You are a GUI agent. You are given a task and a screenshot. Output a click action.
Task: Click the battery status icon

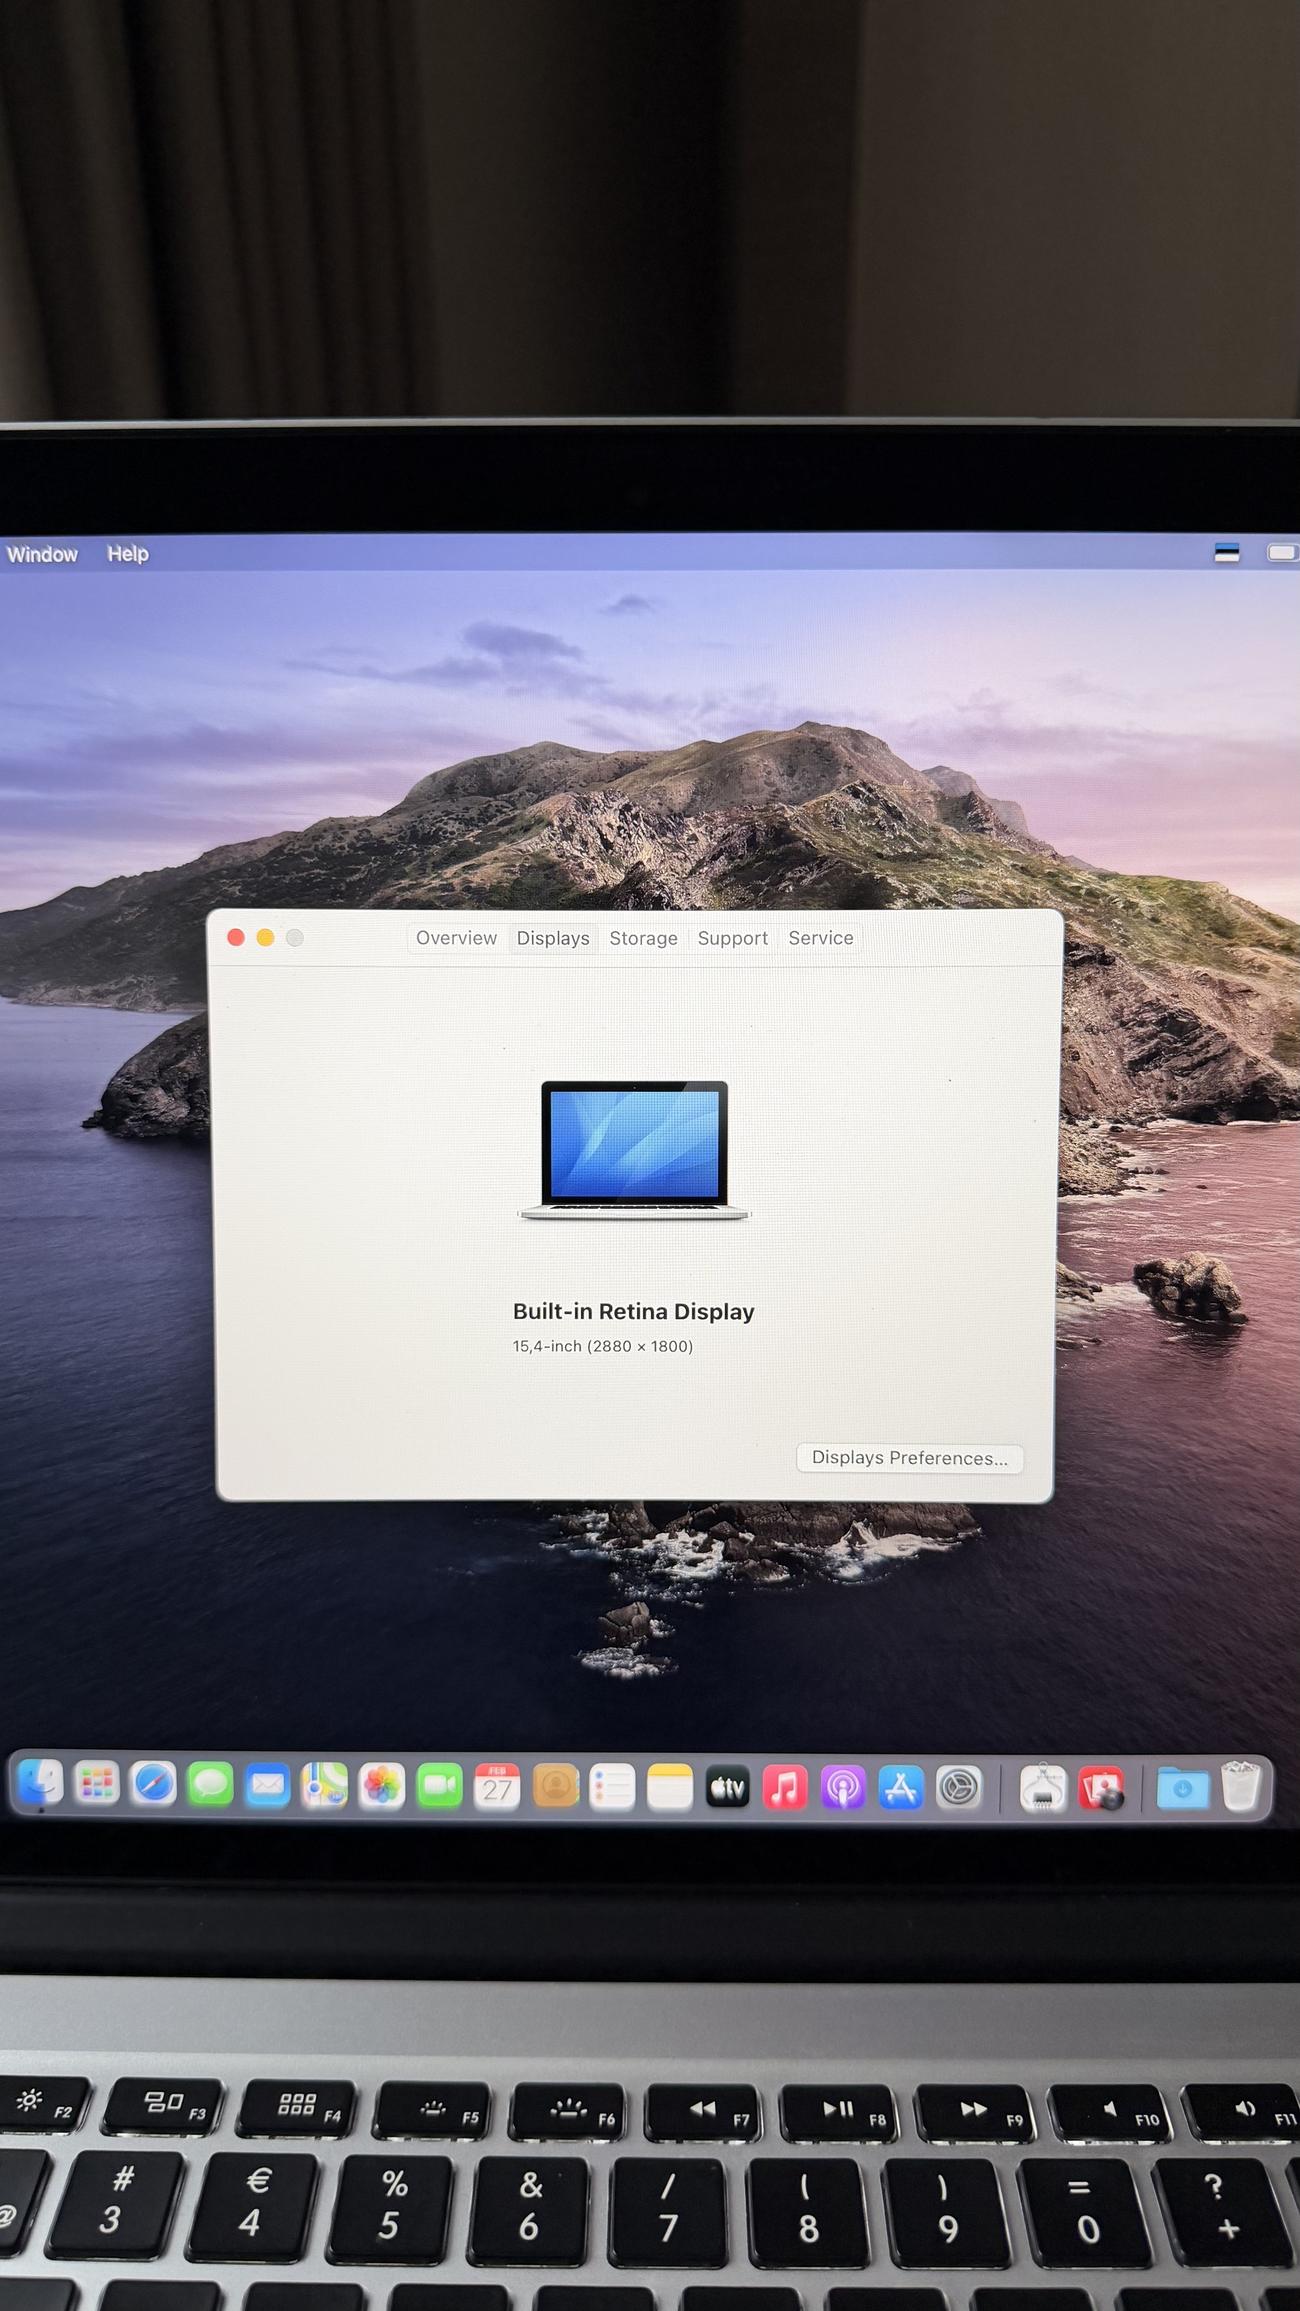[x=1282, y=552]
